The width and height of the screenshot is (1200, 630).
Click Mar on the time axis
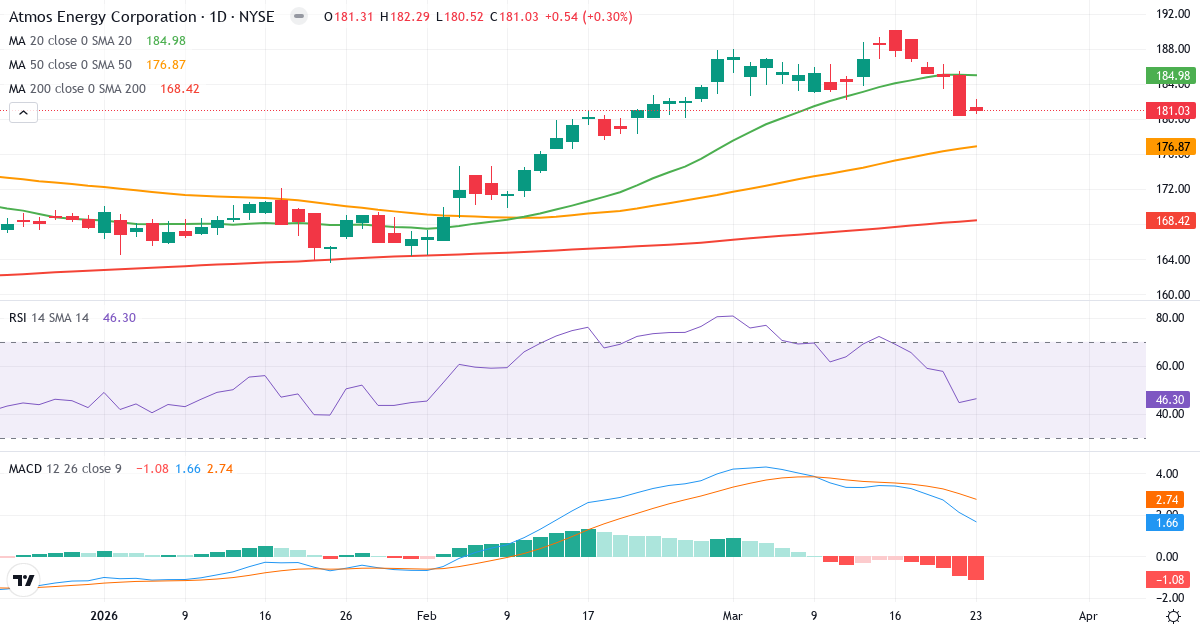(733, 618)
